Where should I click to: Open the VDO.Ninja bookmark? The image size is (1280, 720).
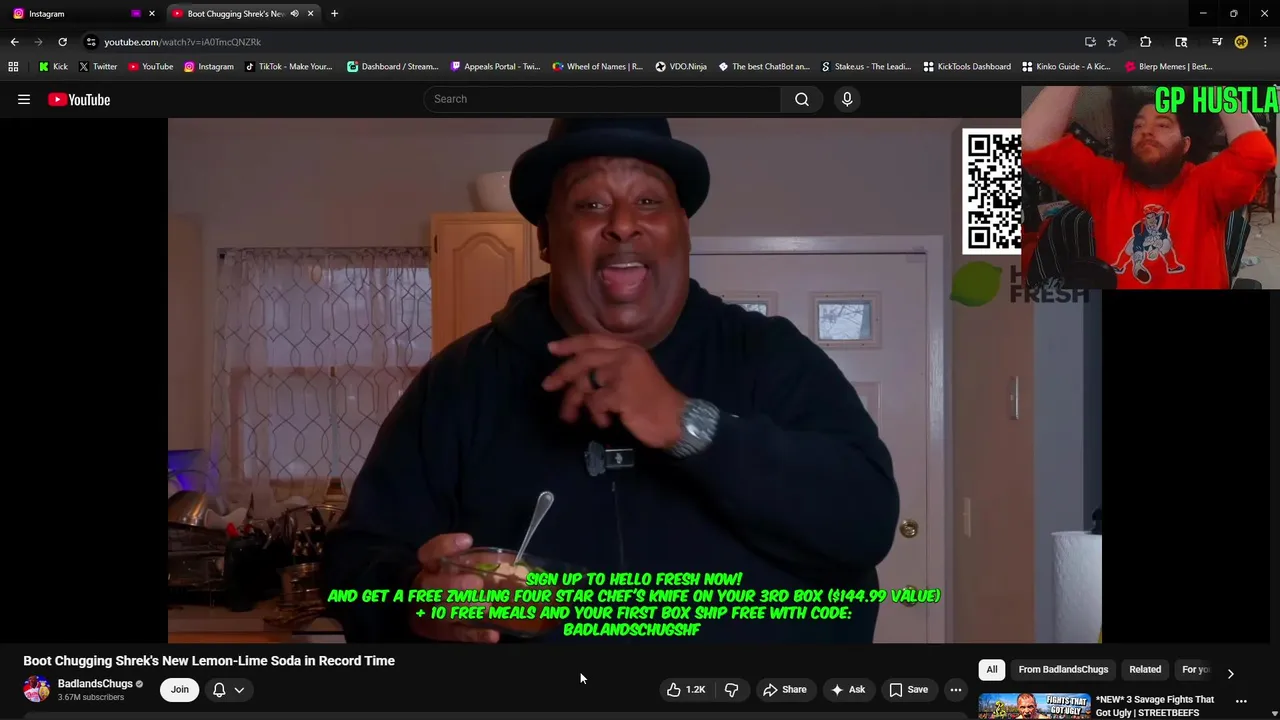681,67
